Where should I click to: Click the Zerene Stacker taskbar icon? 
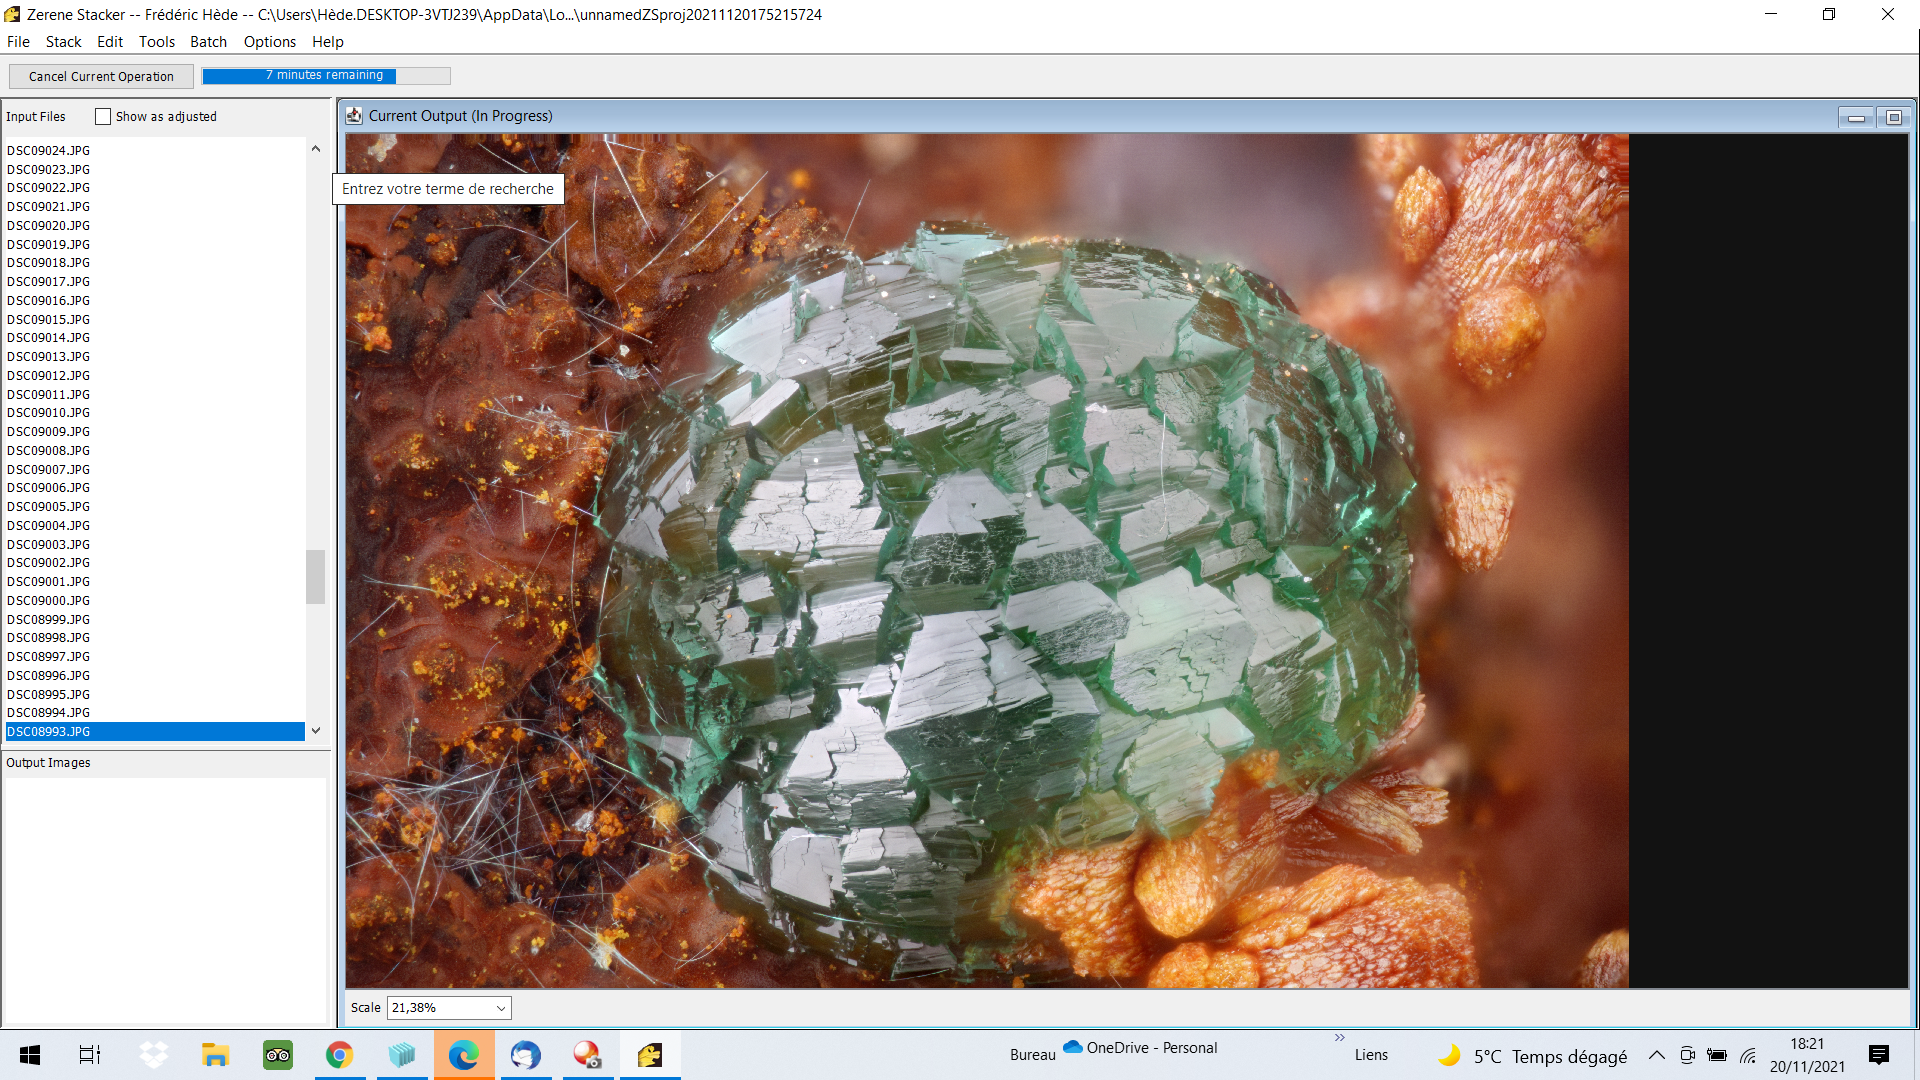click(650, 1055)
